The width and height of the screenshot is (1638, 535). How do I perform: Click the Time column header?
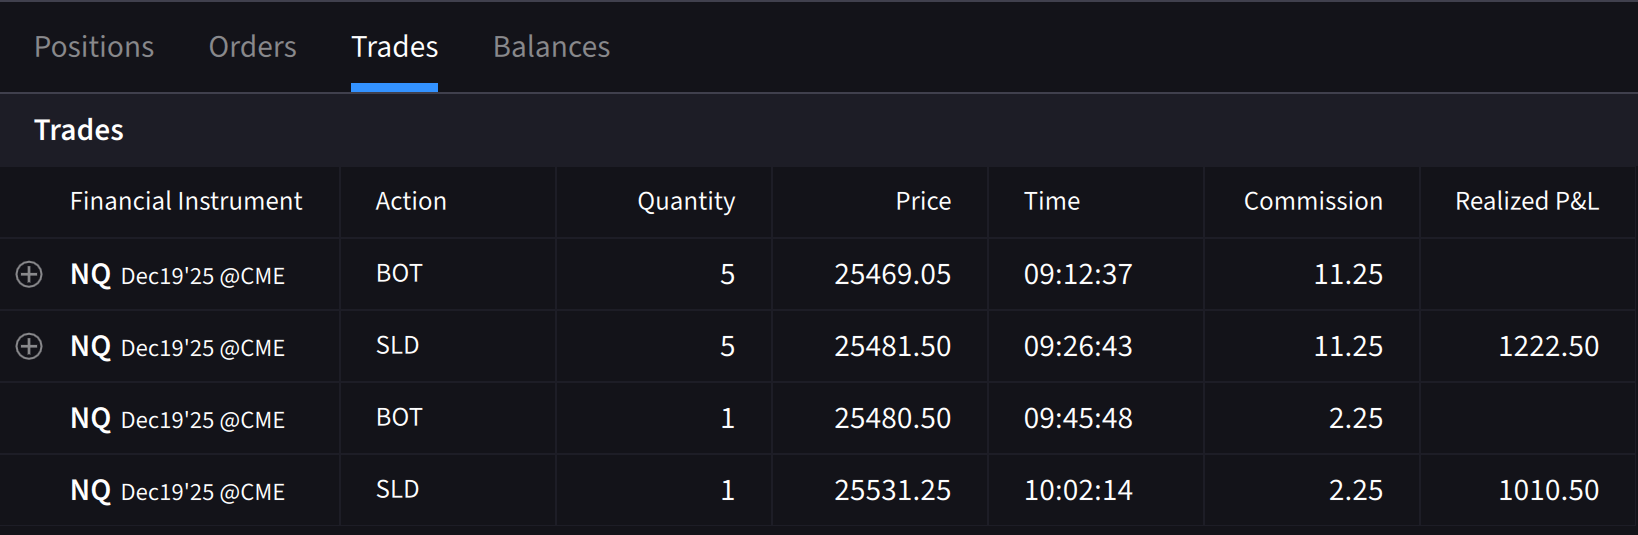(x=1052, y=201)
